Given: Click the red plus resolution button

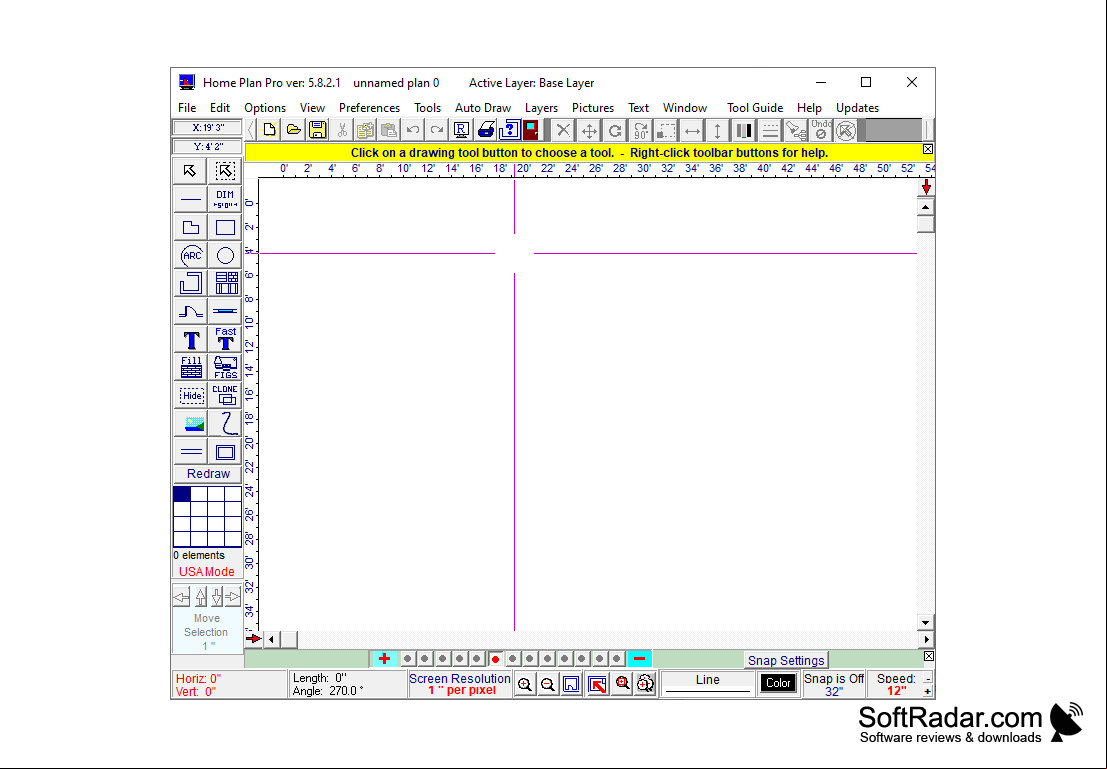Looking at the screenshot, I should (x=384, y=659).
